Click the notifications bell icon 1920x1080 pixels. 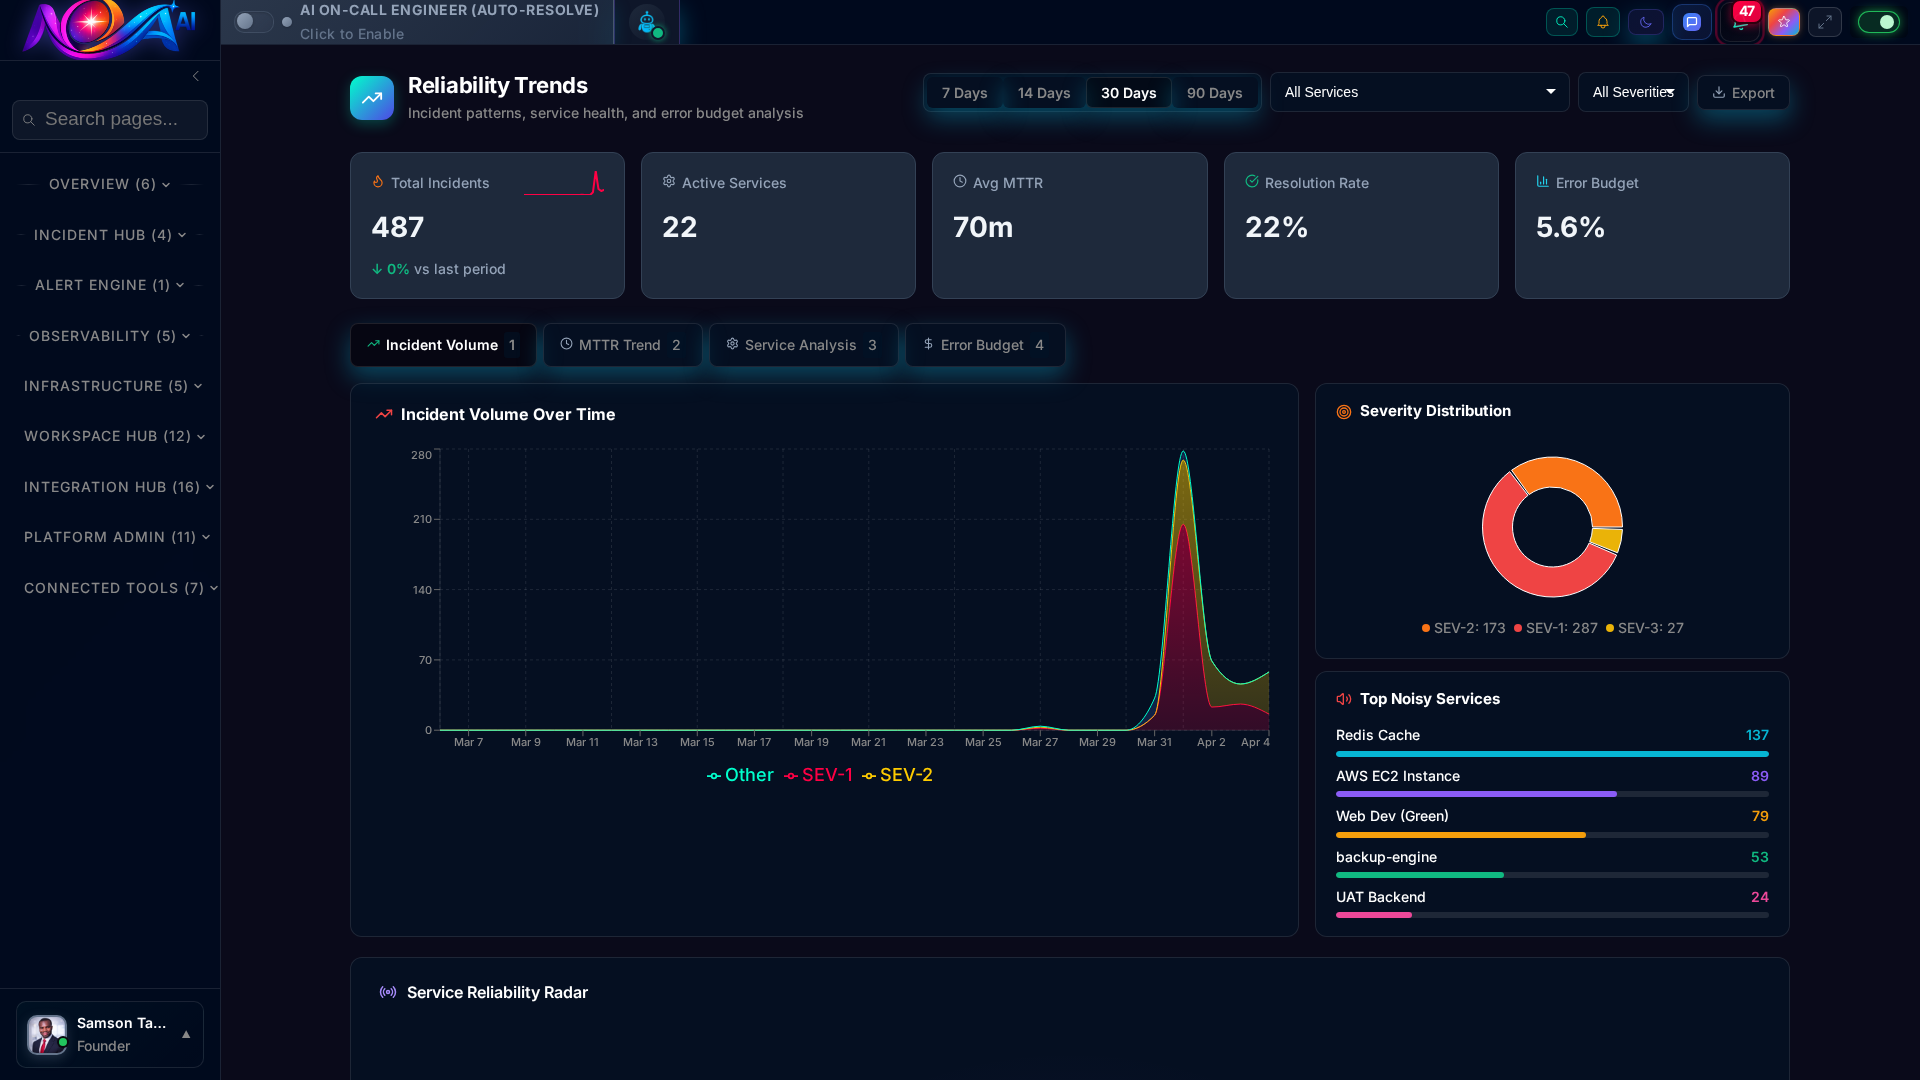[1603, 21]
